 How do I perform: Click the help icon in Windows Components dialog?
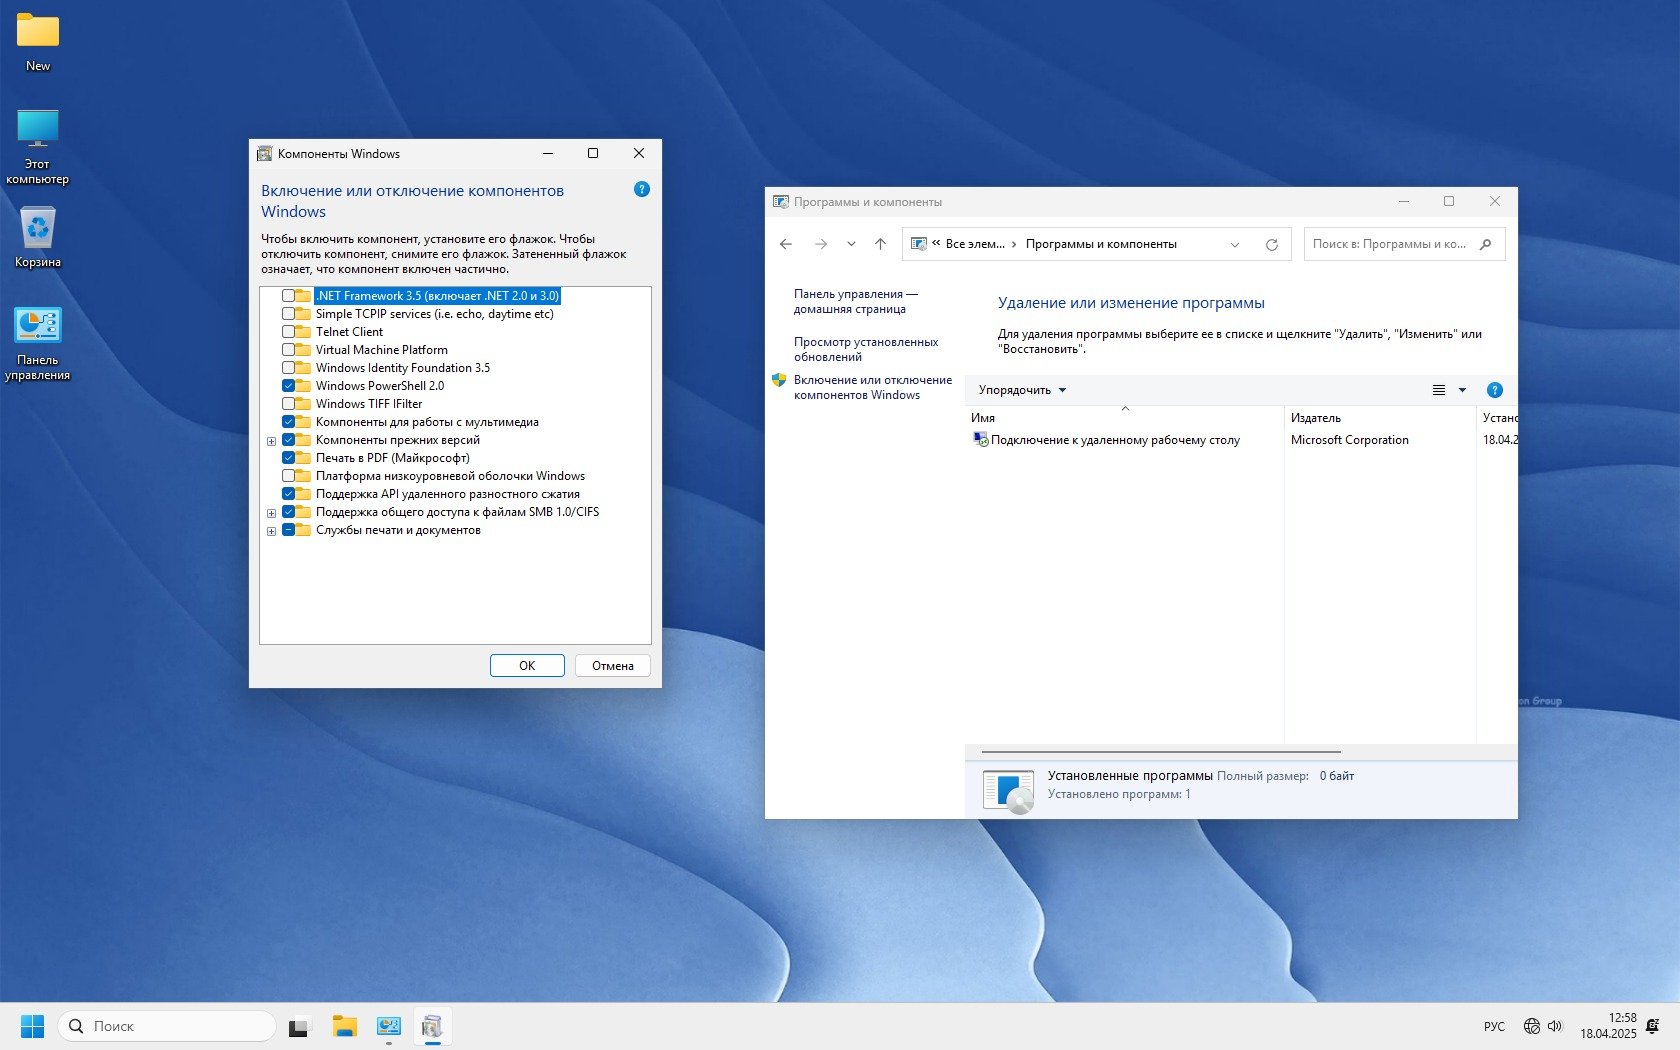click(x=642, y=189)
